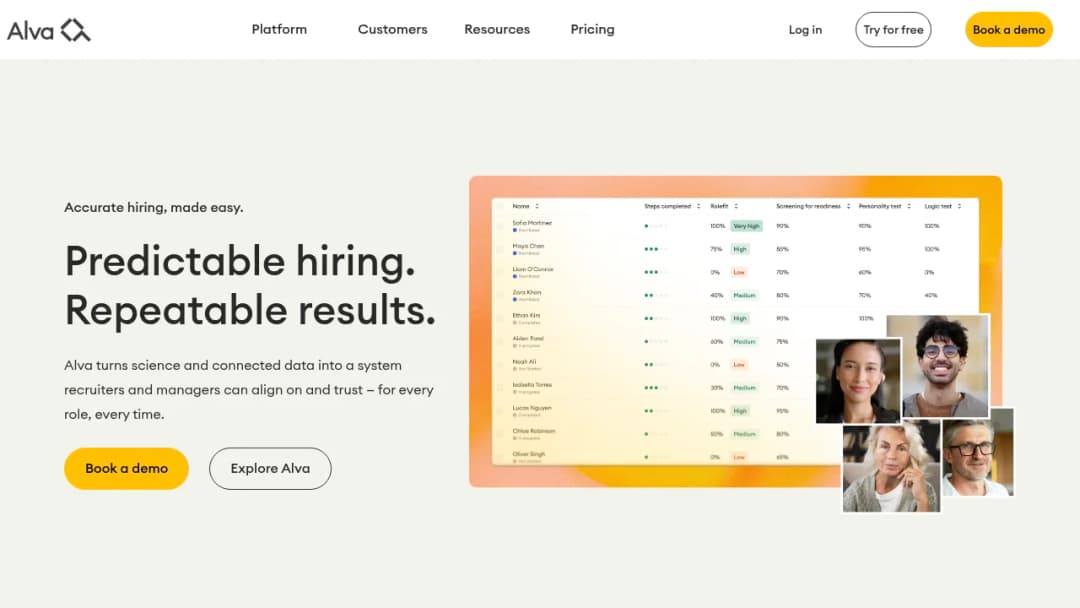The image size is (1080, 608).
Task: Sort by the Personality test column arrows
Action: coord(909,206)
